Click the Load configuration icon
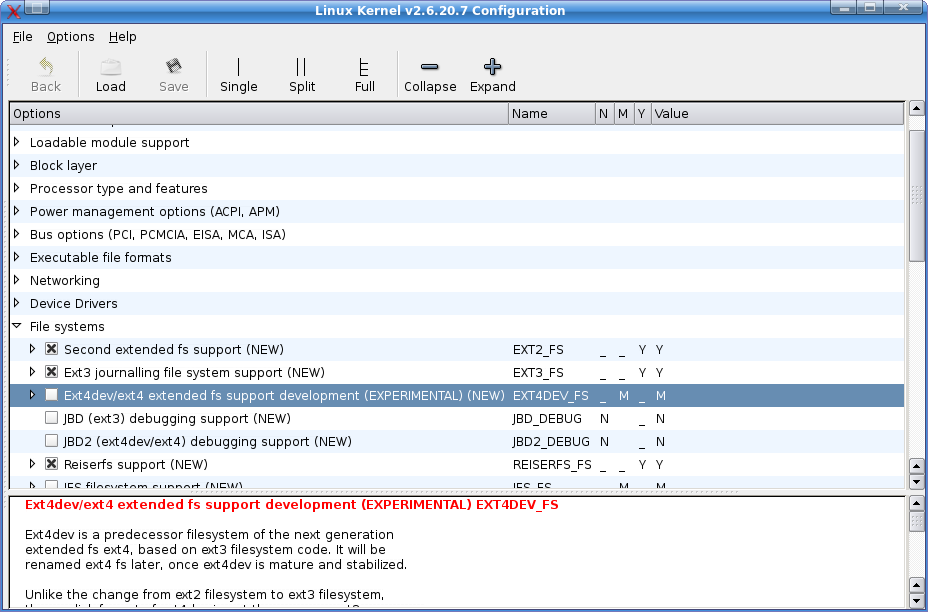 pyautogui.click(x=110, y=67)
